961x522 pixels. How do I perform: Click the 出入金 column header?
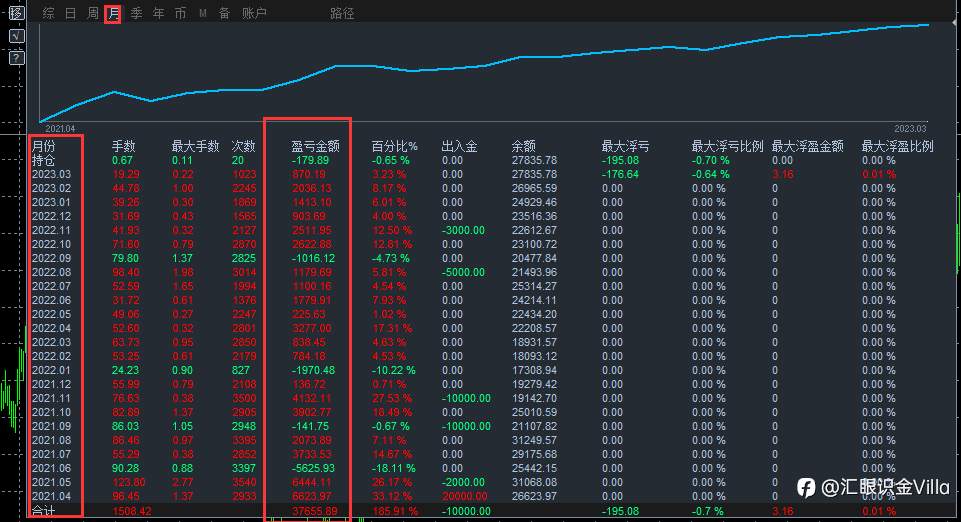(460, 146)
